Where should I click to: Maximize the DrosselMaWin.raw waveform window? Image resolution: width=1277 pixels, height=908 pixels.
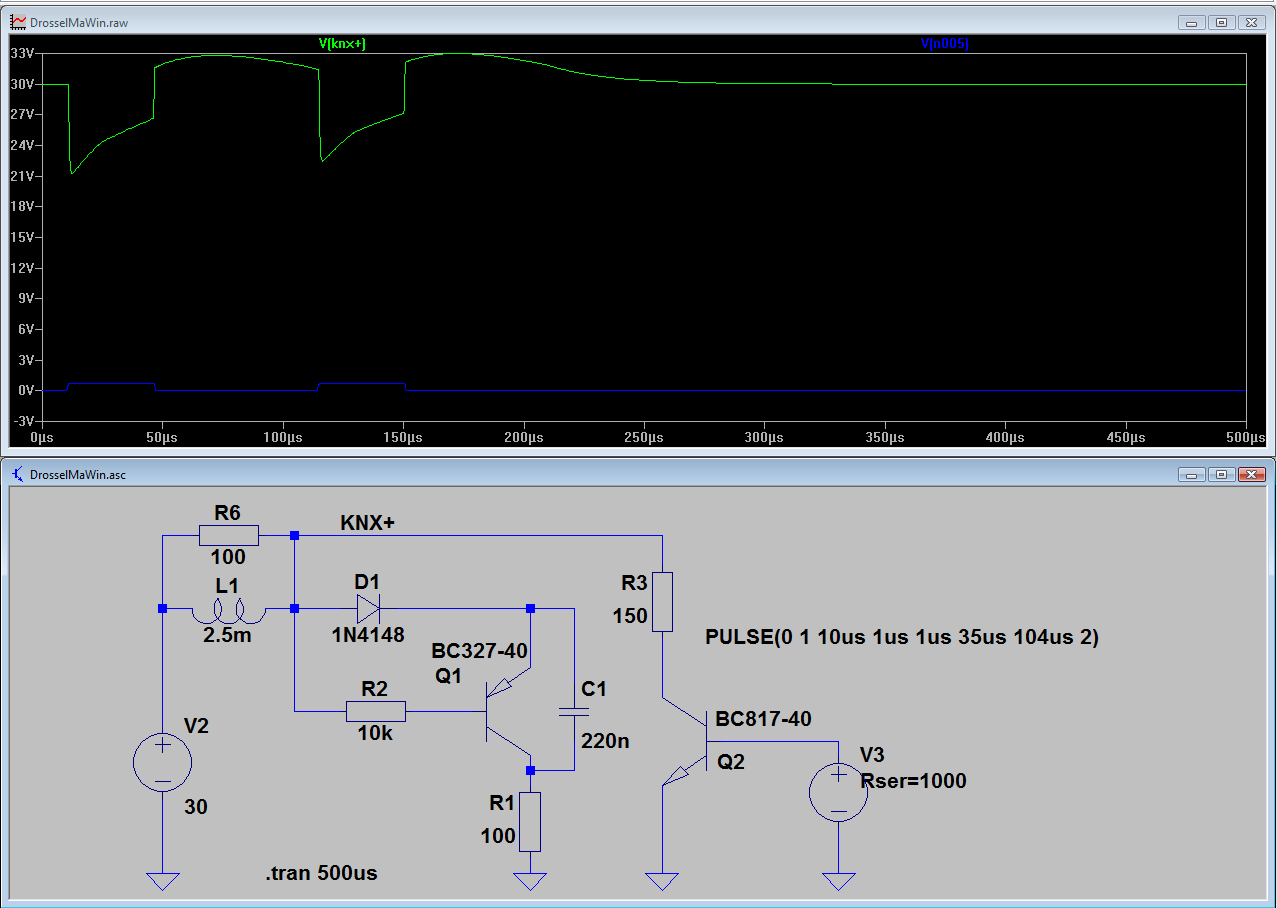(x=1221, y=22)
